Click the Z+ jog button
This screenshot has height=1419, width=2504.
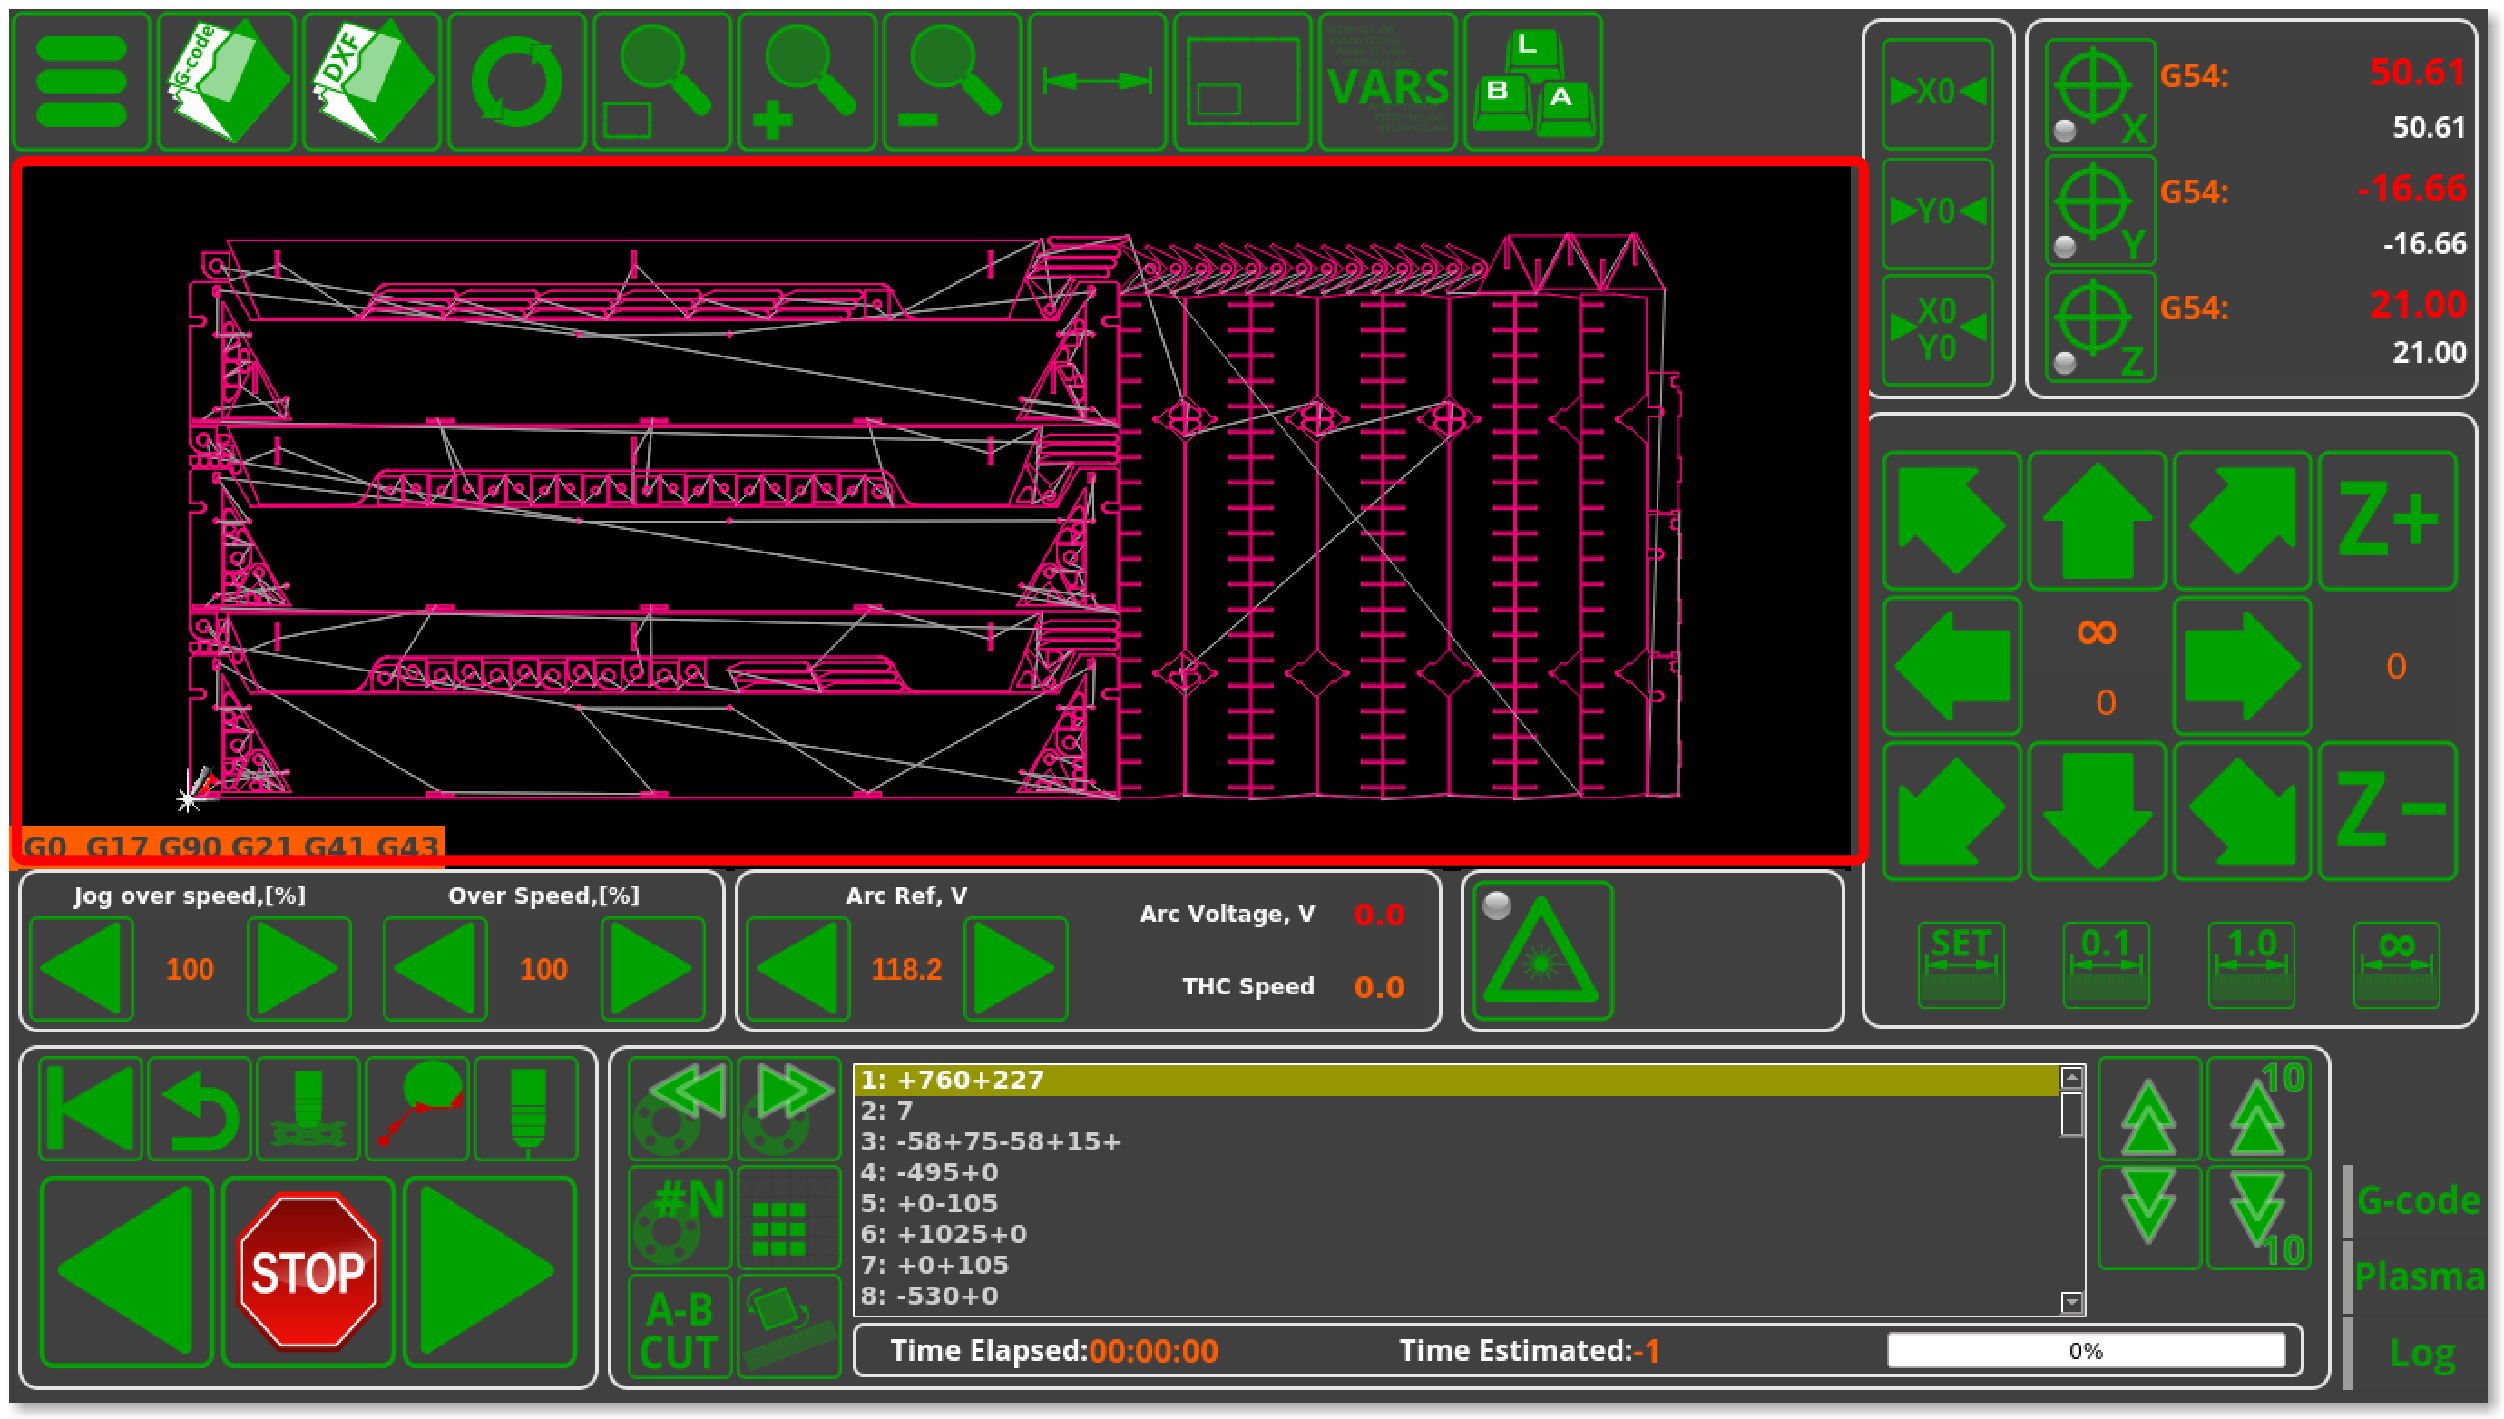pyautogui.click(x=2387, y=521)
